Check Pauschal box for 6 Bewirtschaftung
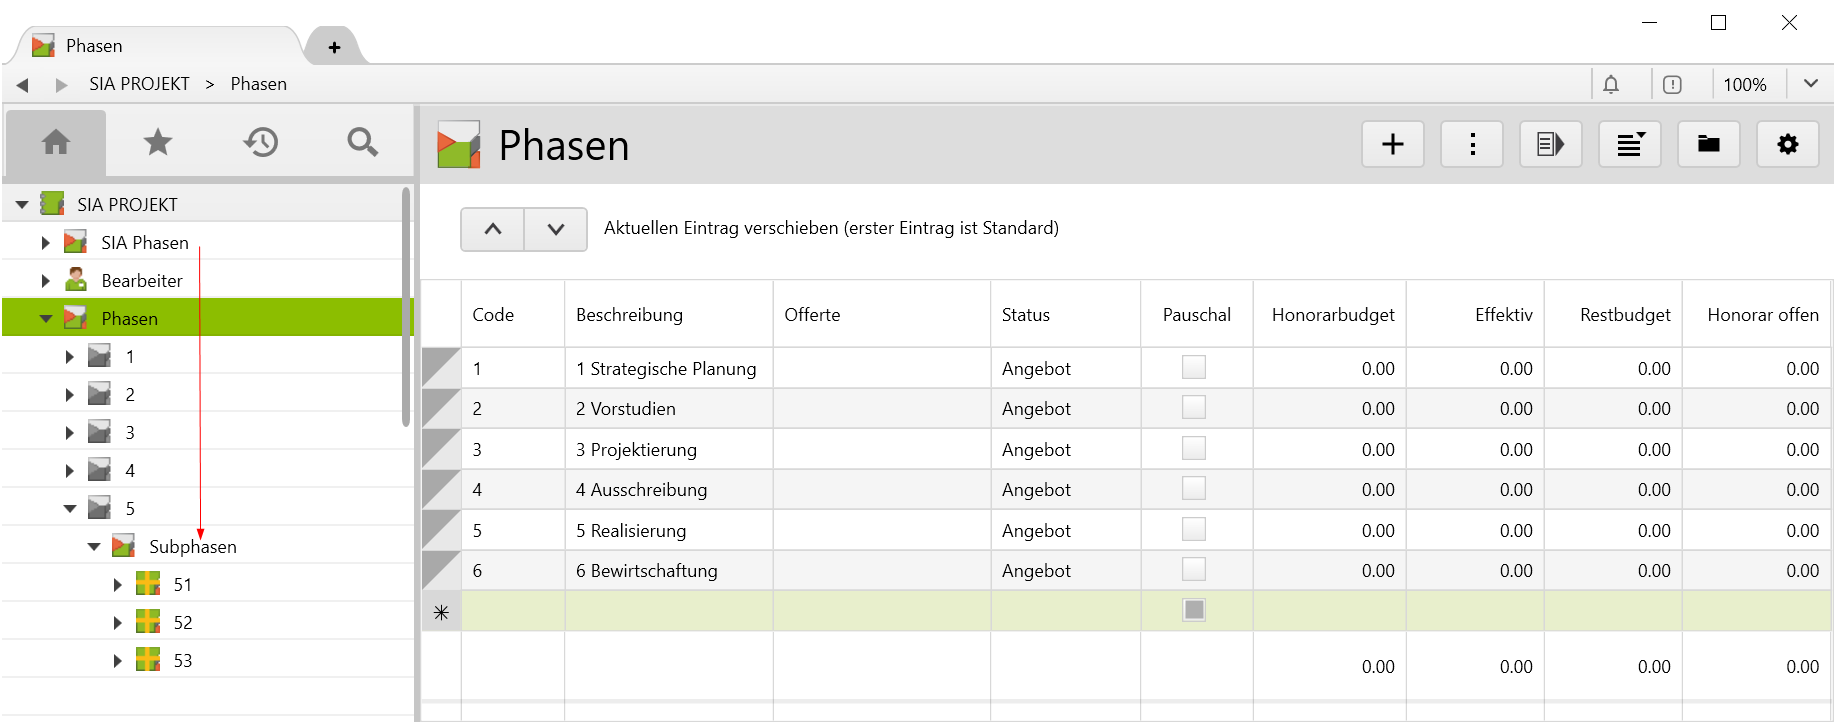The image size is (1835, 724). [1193, 570]
